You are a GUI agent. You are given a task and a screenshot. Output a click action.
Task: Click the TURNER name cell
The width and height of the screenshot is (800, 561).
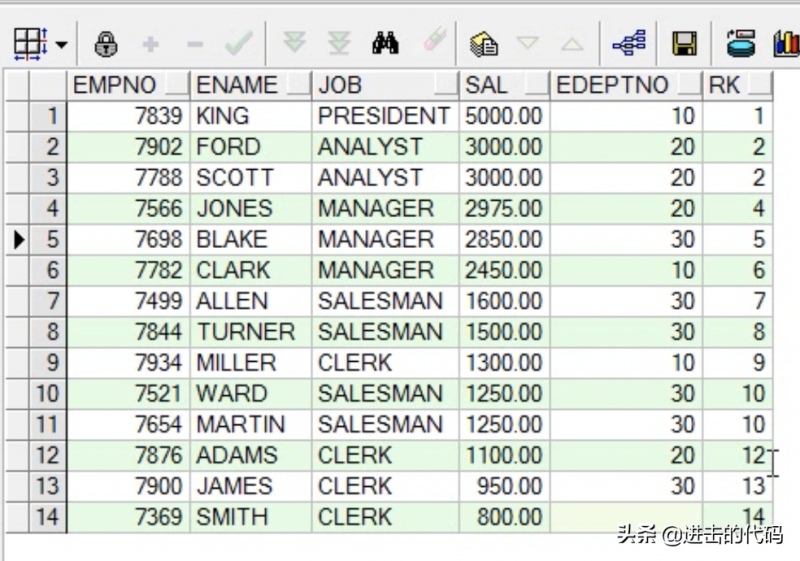[251, 332]
